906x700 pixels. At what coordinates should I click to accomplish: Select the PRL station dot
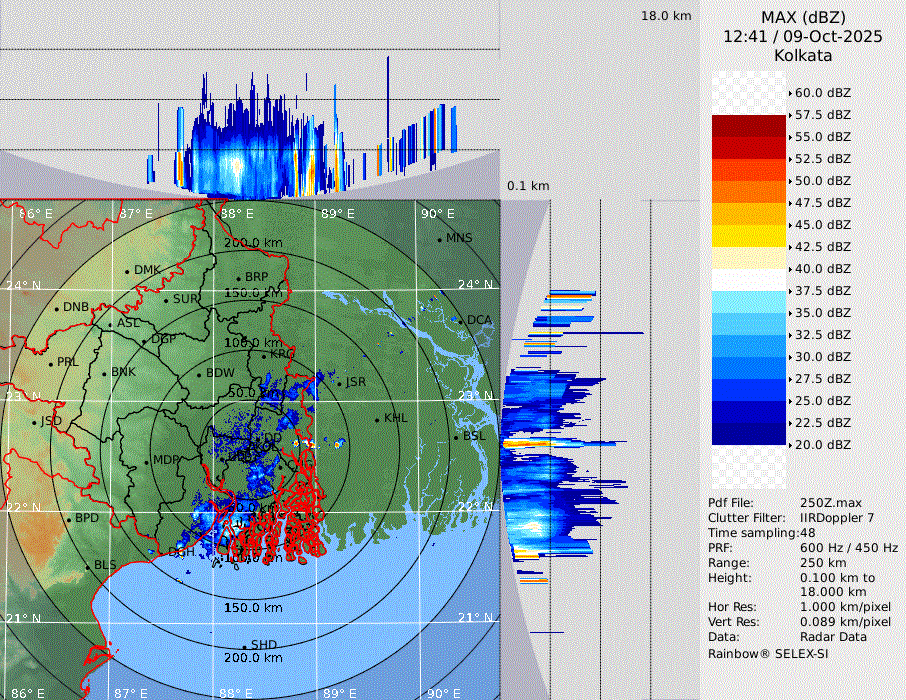[50, 362]
